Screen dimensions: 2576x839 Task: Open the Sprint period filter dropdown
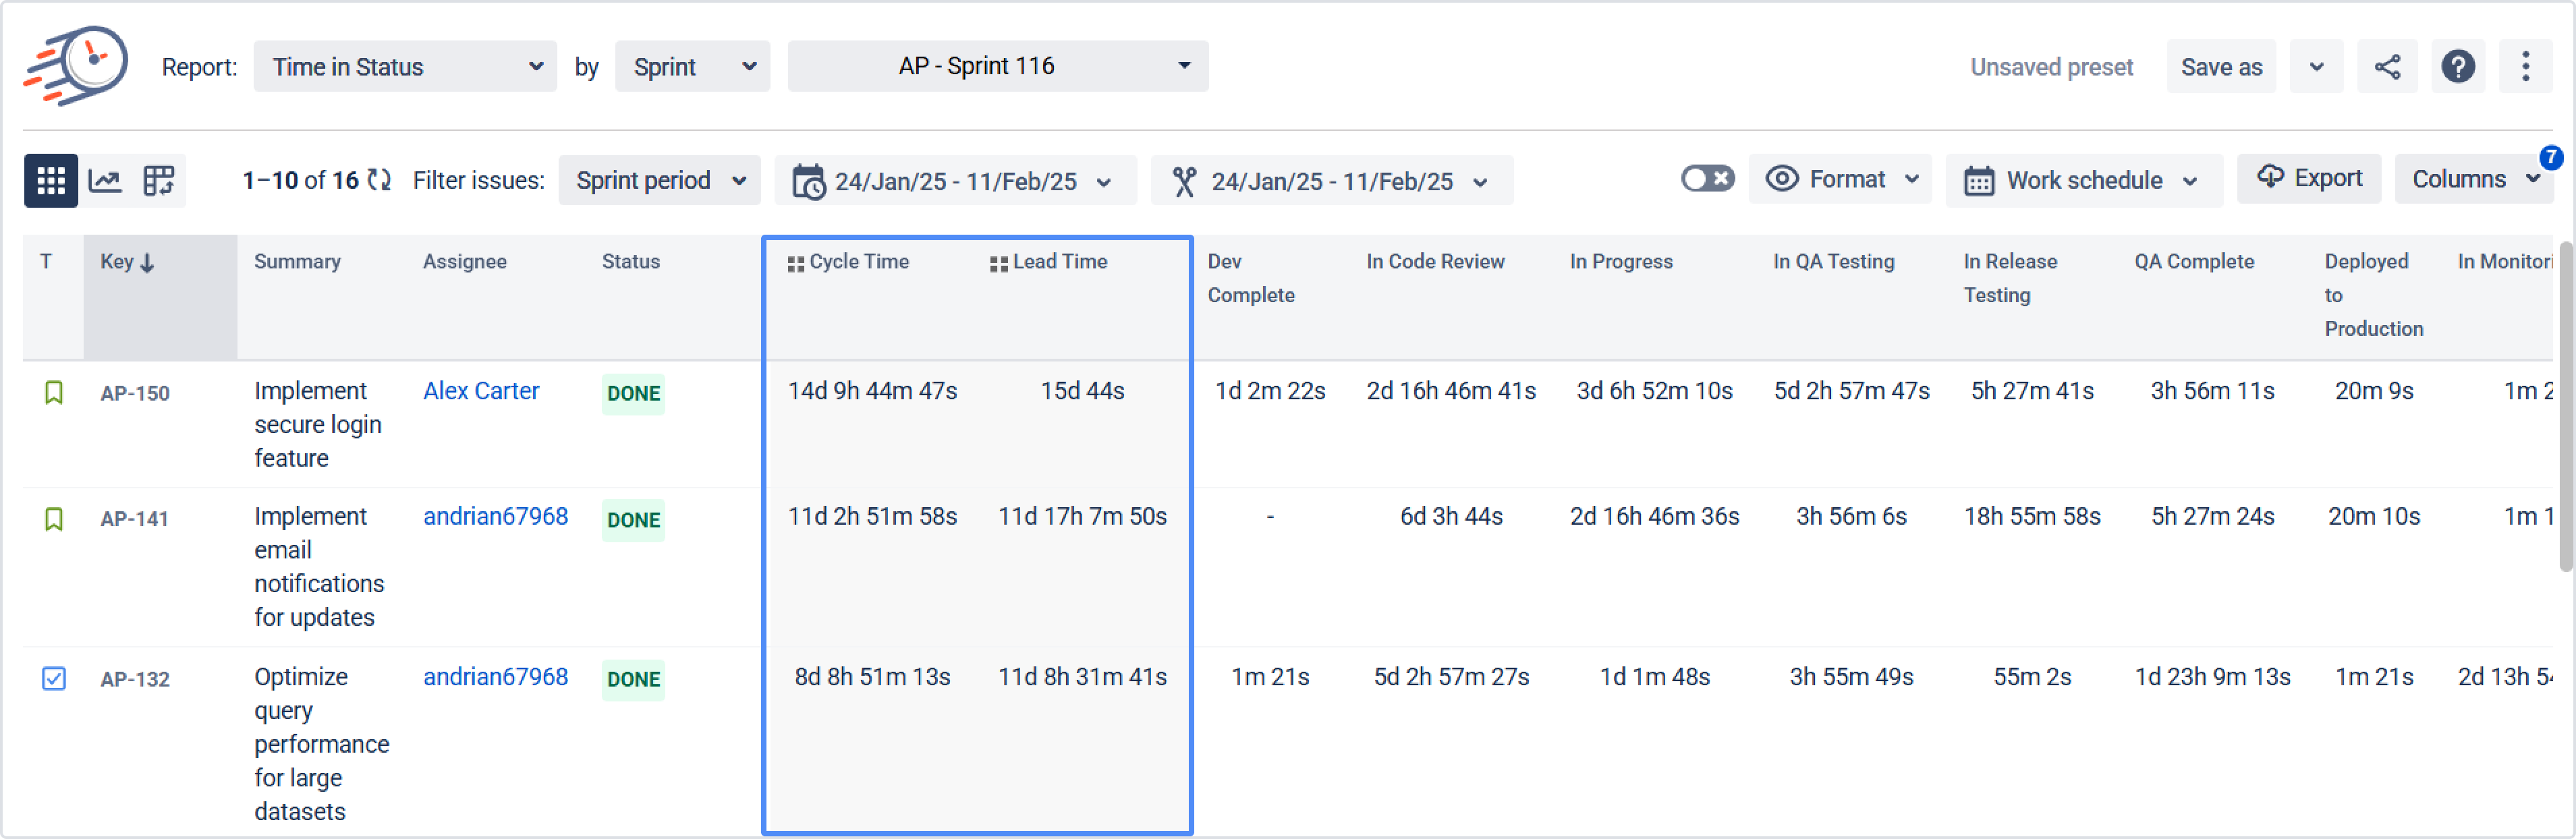[x=659, y=181]
